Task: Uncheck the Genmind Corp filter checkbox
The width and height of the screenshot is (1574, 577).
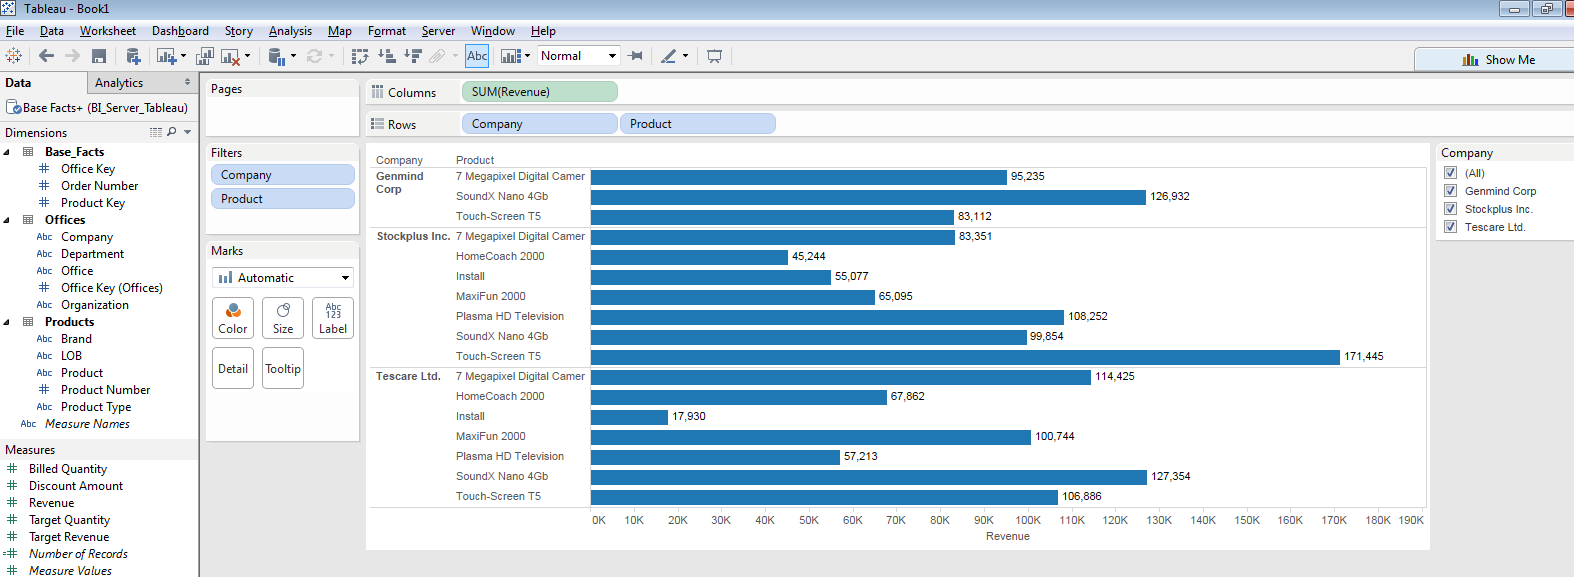Action: click(1450, 191)
